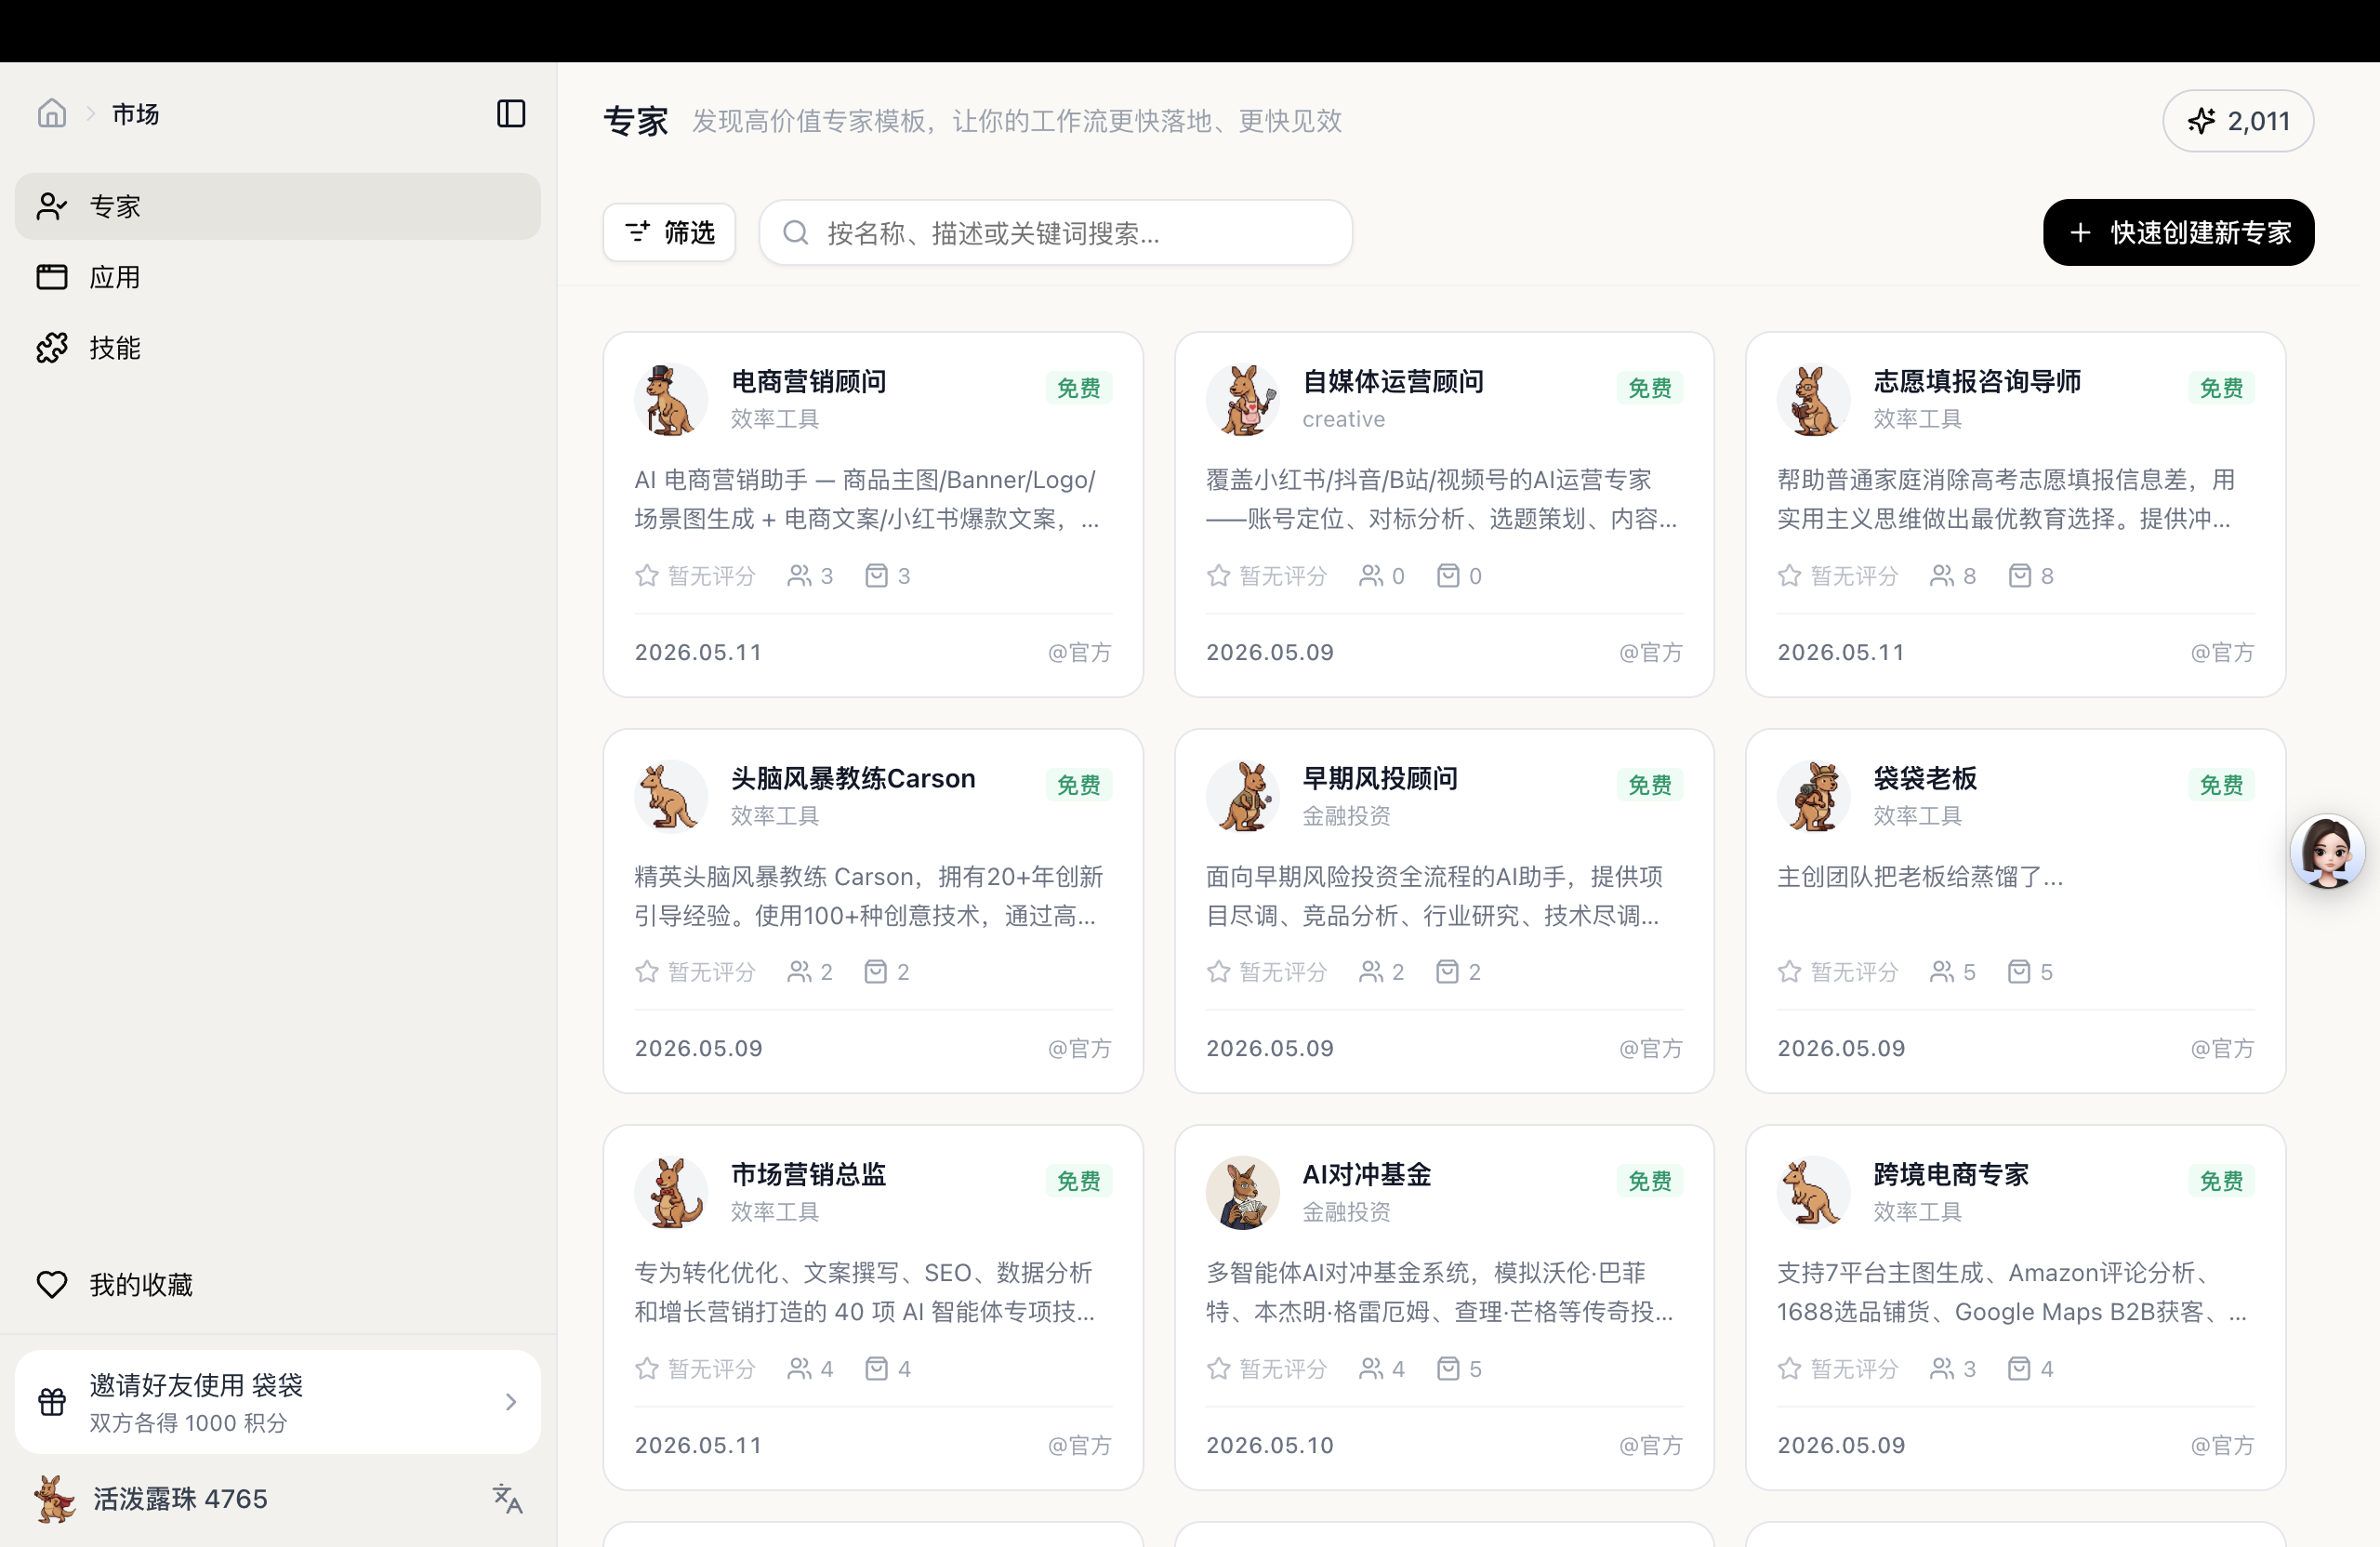
Task: Open 电商营销顾问 kangaroo avatar
Action: 671,400
